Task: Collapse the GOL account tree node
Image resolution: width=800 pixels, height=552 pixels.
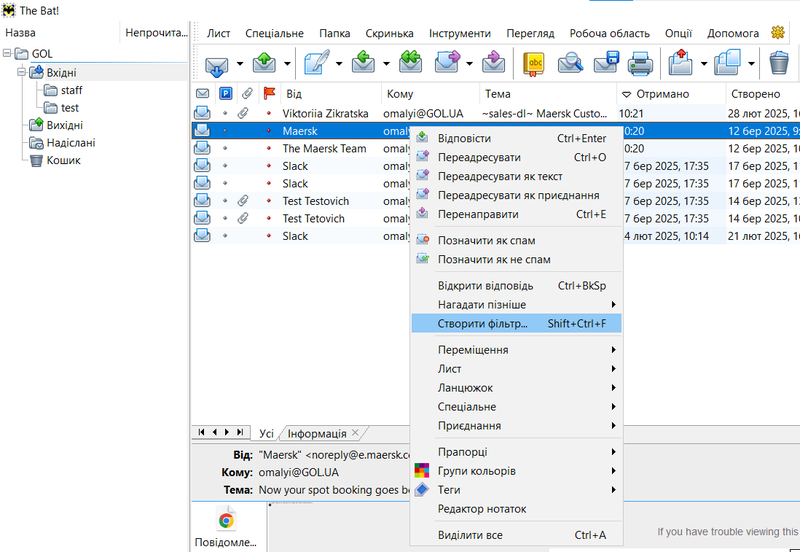Action: 8,54
